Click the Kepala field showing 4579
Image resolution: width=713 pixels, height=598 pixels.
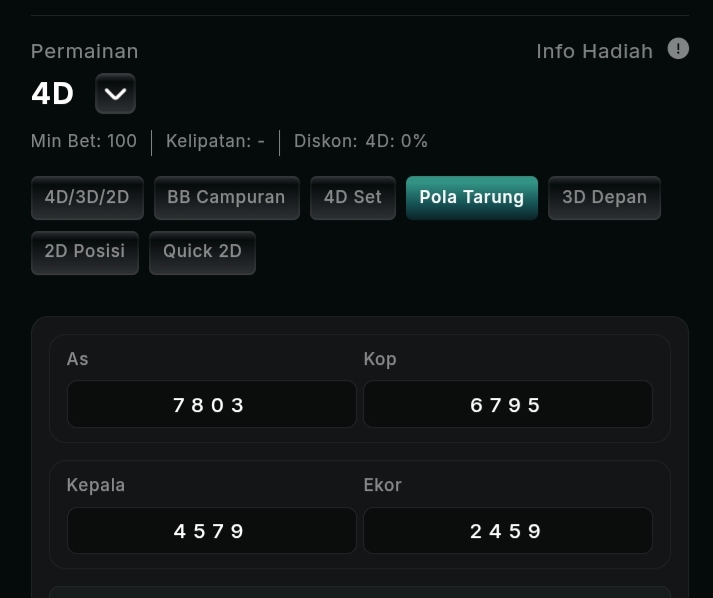click(x=211, y=530)
